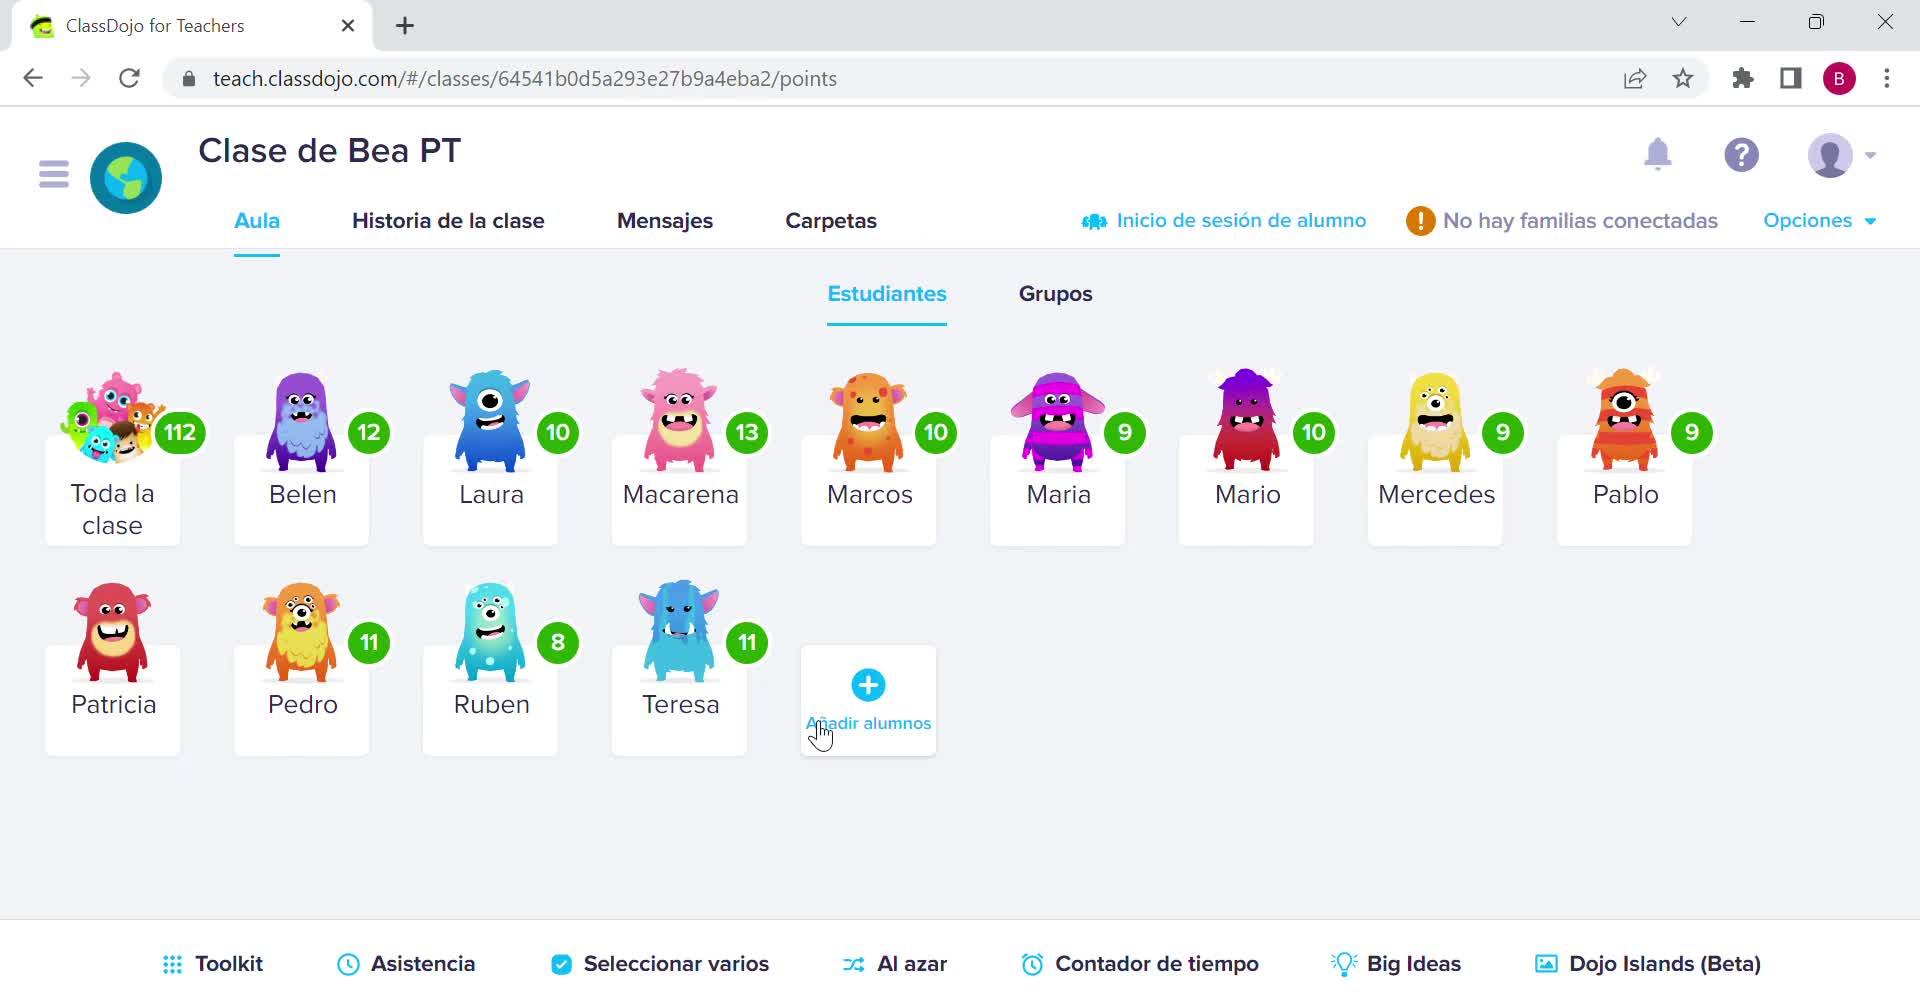Open Chrome three-dot menu
The width and height of the screenshot is (1920, 1008).
tap(1887, 78)
